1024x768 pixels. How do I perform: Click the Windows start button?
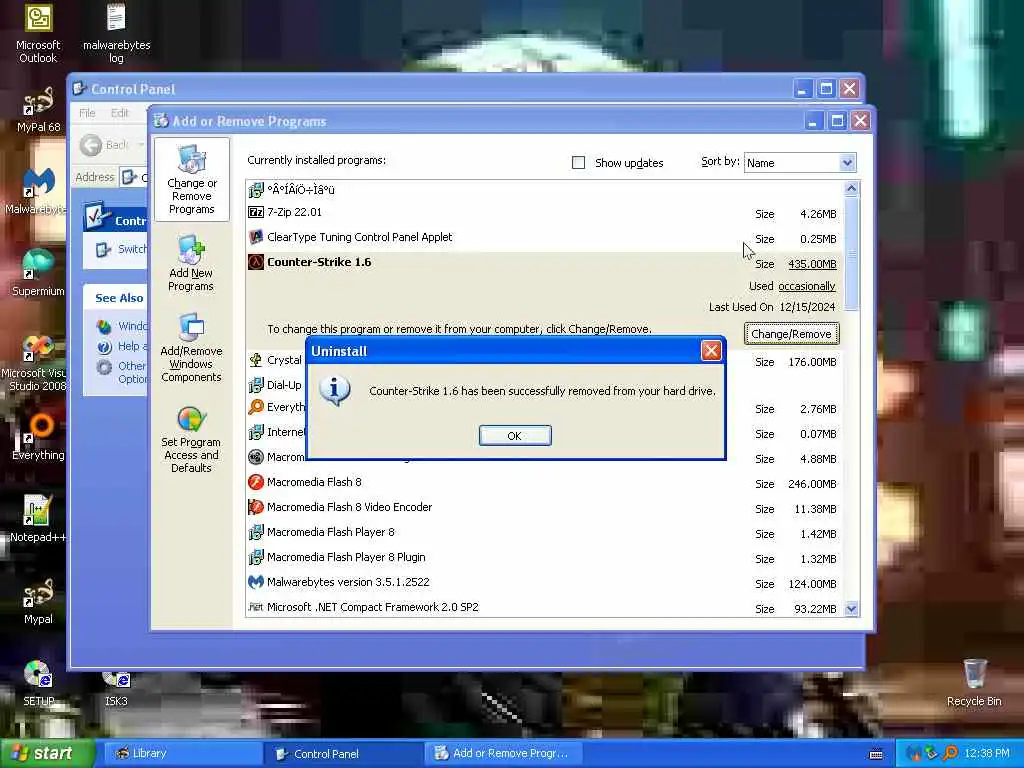click(x=46, y=754)
